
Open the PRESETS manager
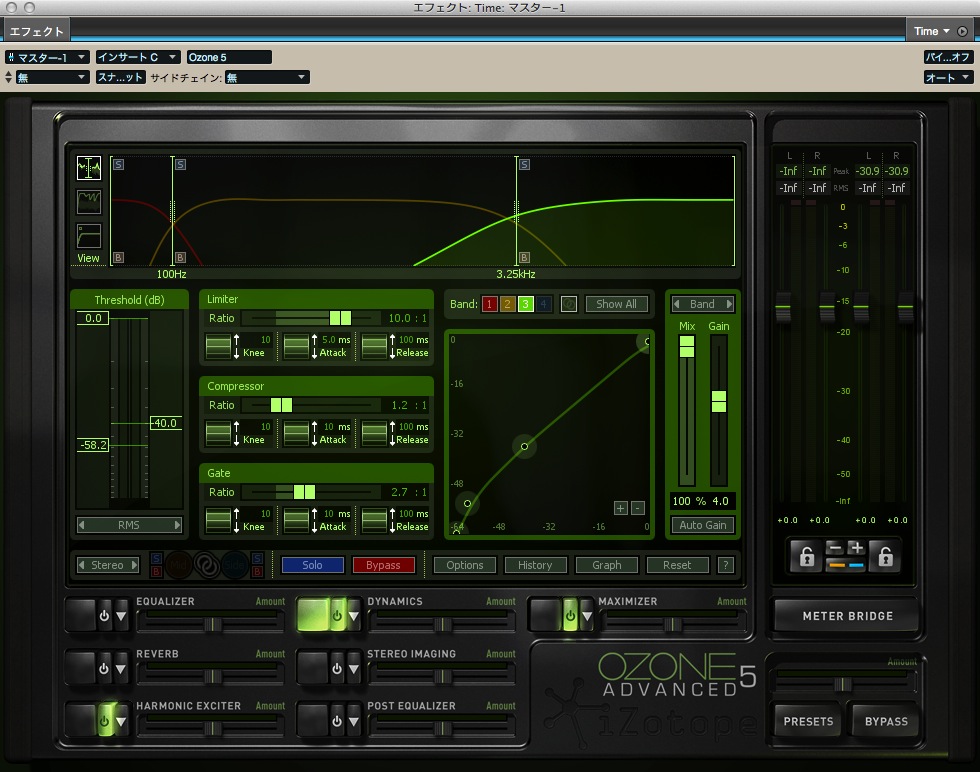coord(808,721)
